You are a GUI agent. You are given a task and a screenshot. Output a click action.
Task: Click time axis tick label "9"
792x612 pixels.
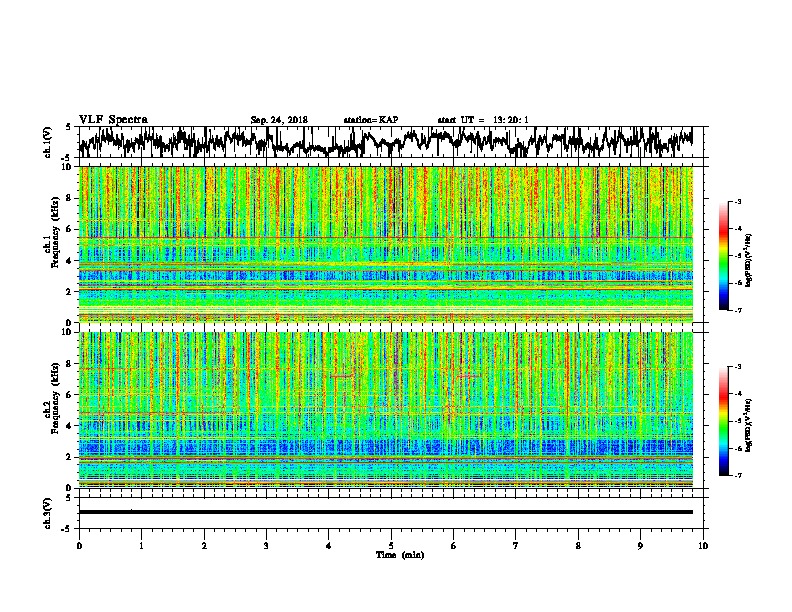[640, 546]
